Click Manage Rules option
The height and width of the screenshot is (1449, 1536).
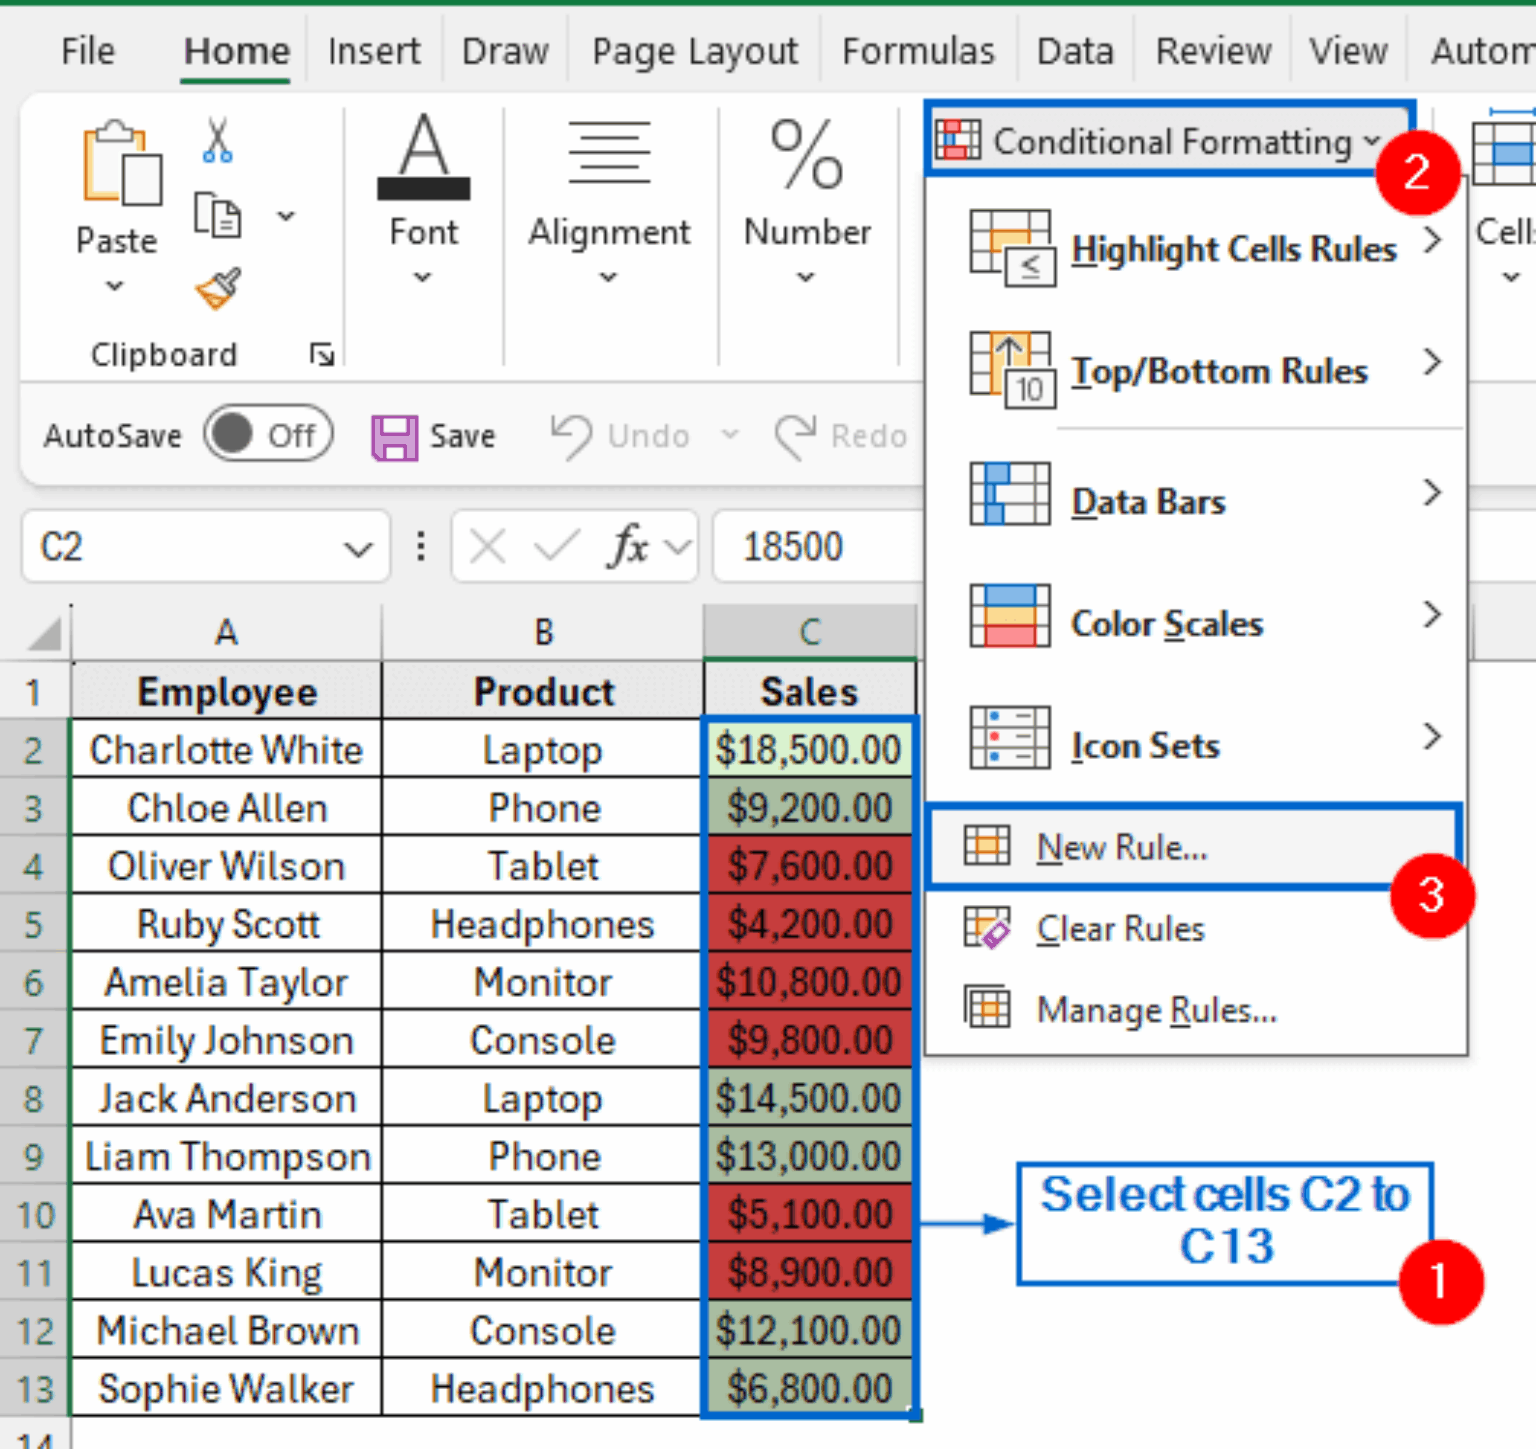tap(1156, 1010)
